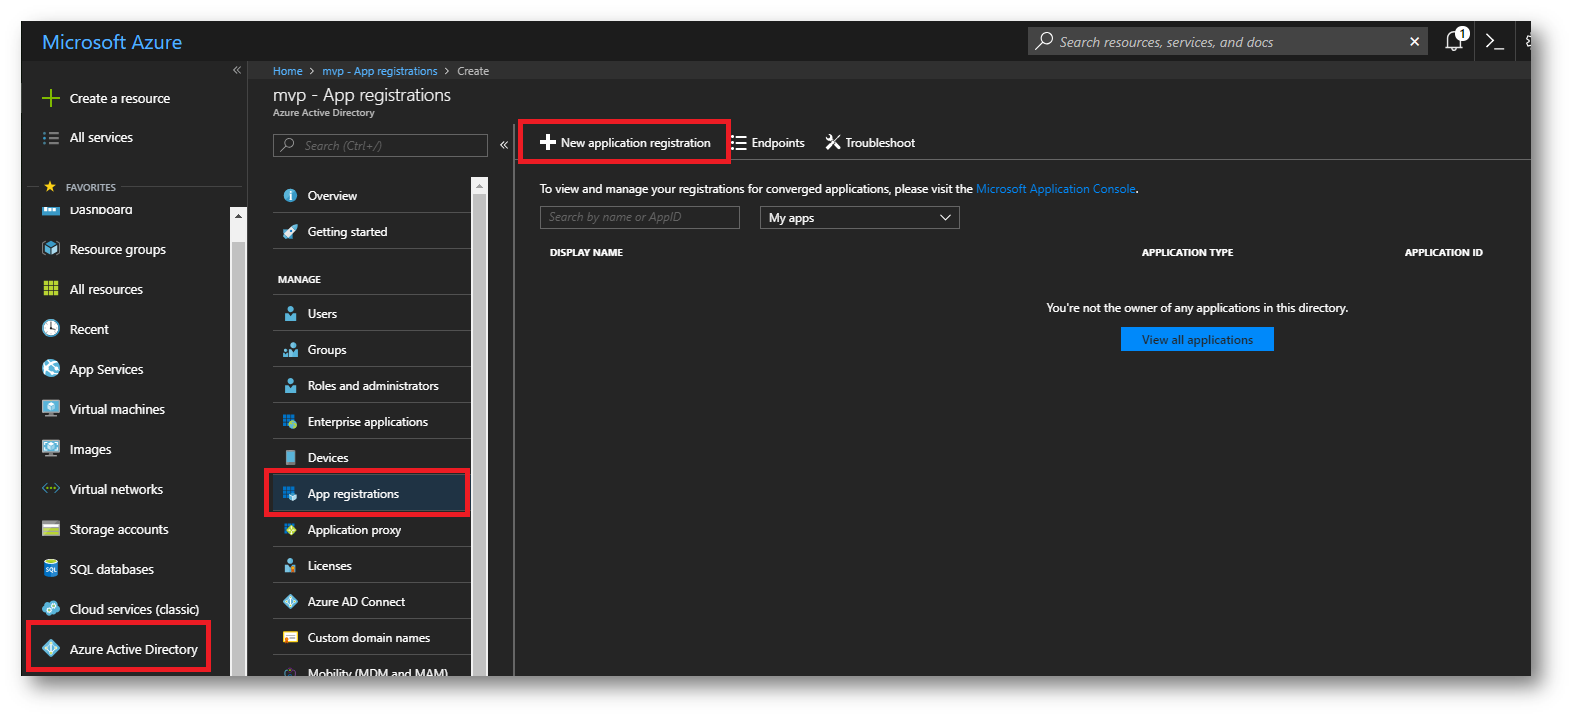Click the View all applications button
The height and width of the screenshot is (718, 1573).
pos(1197,340)
